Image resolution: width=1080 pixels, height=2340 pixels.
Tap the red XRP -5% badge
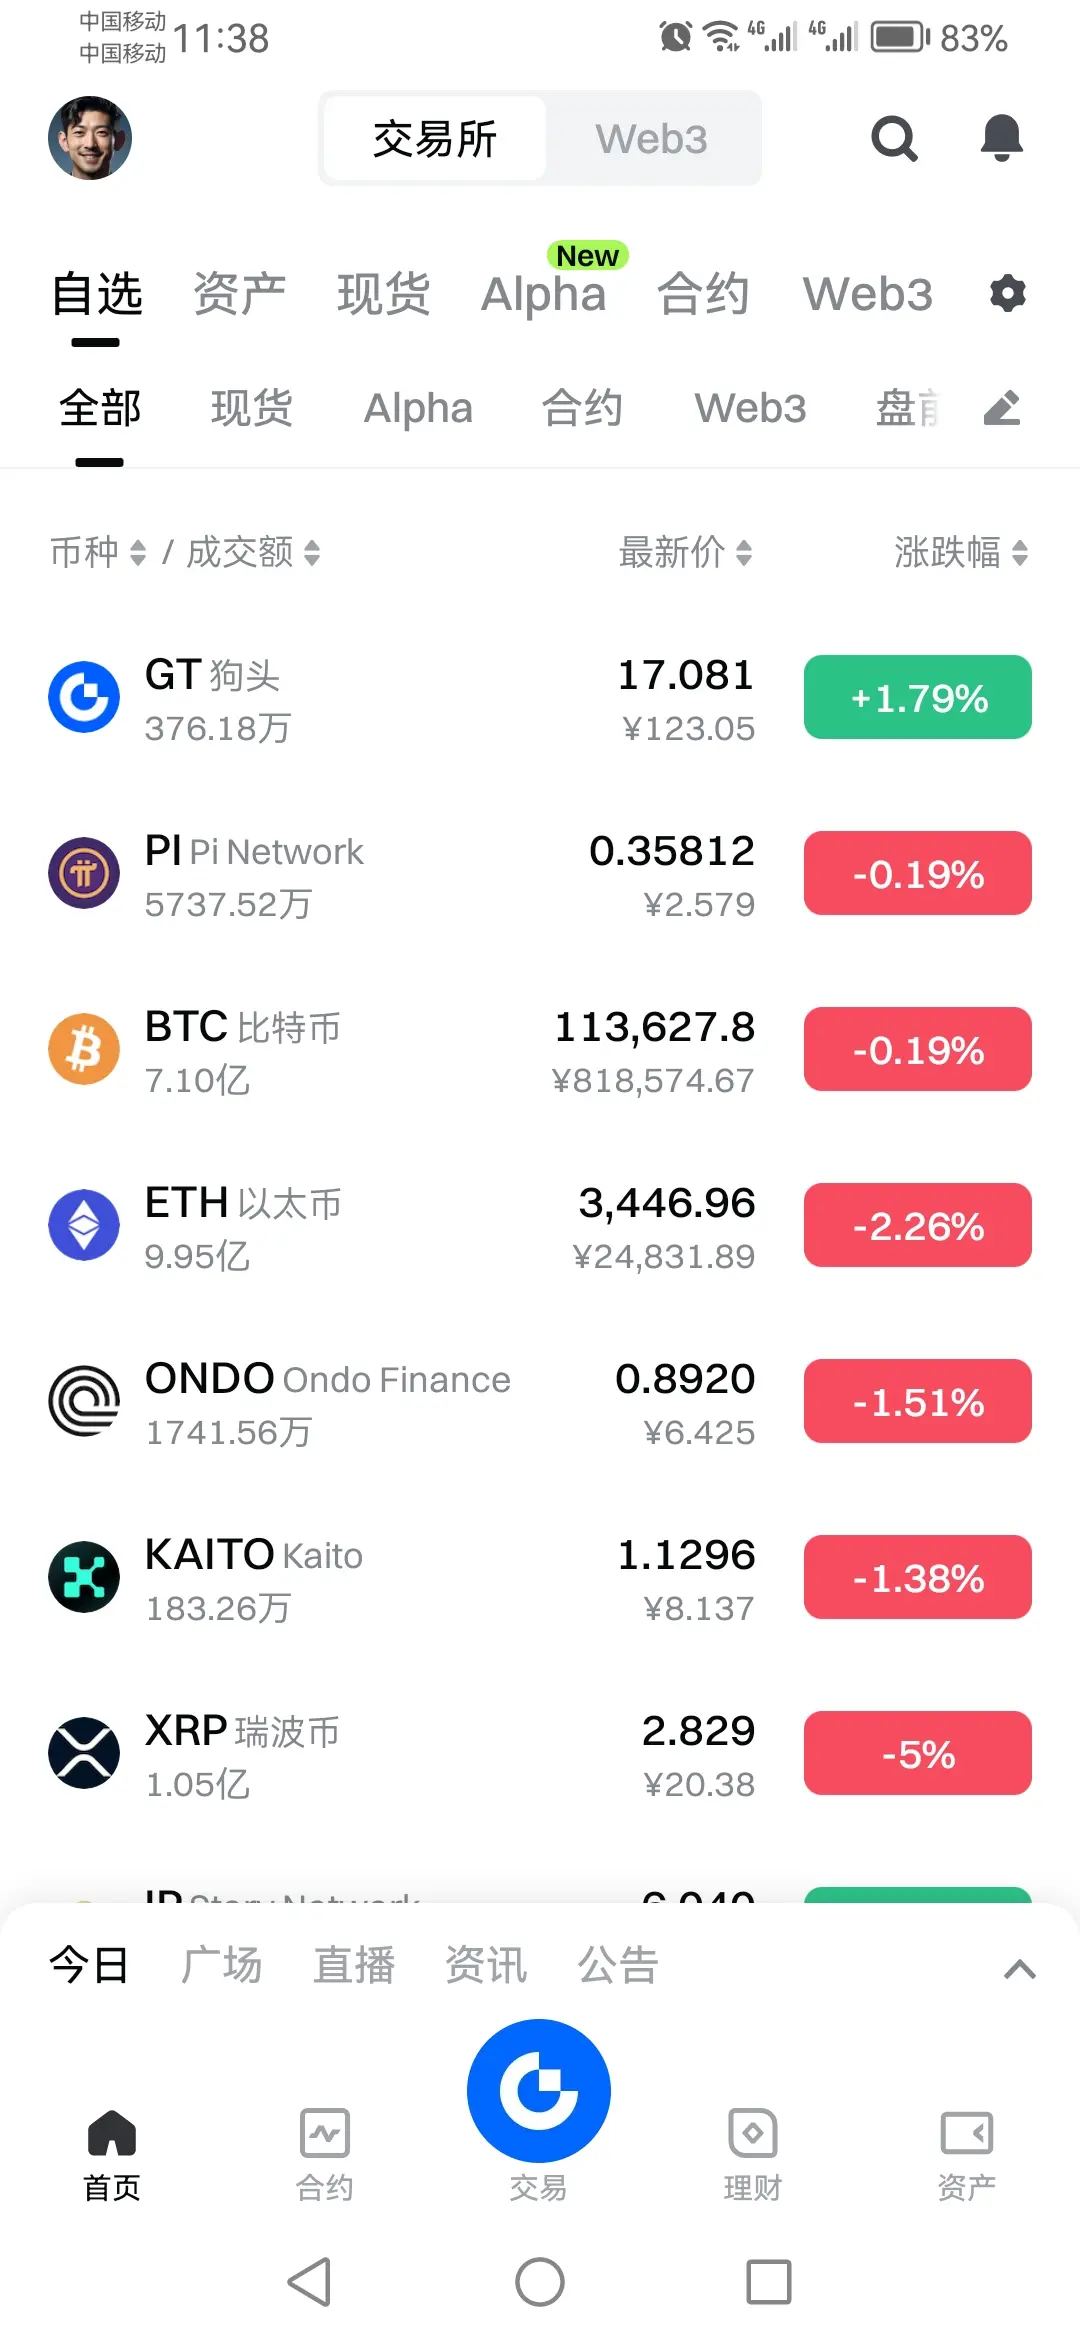(918, 1753)
